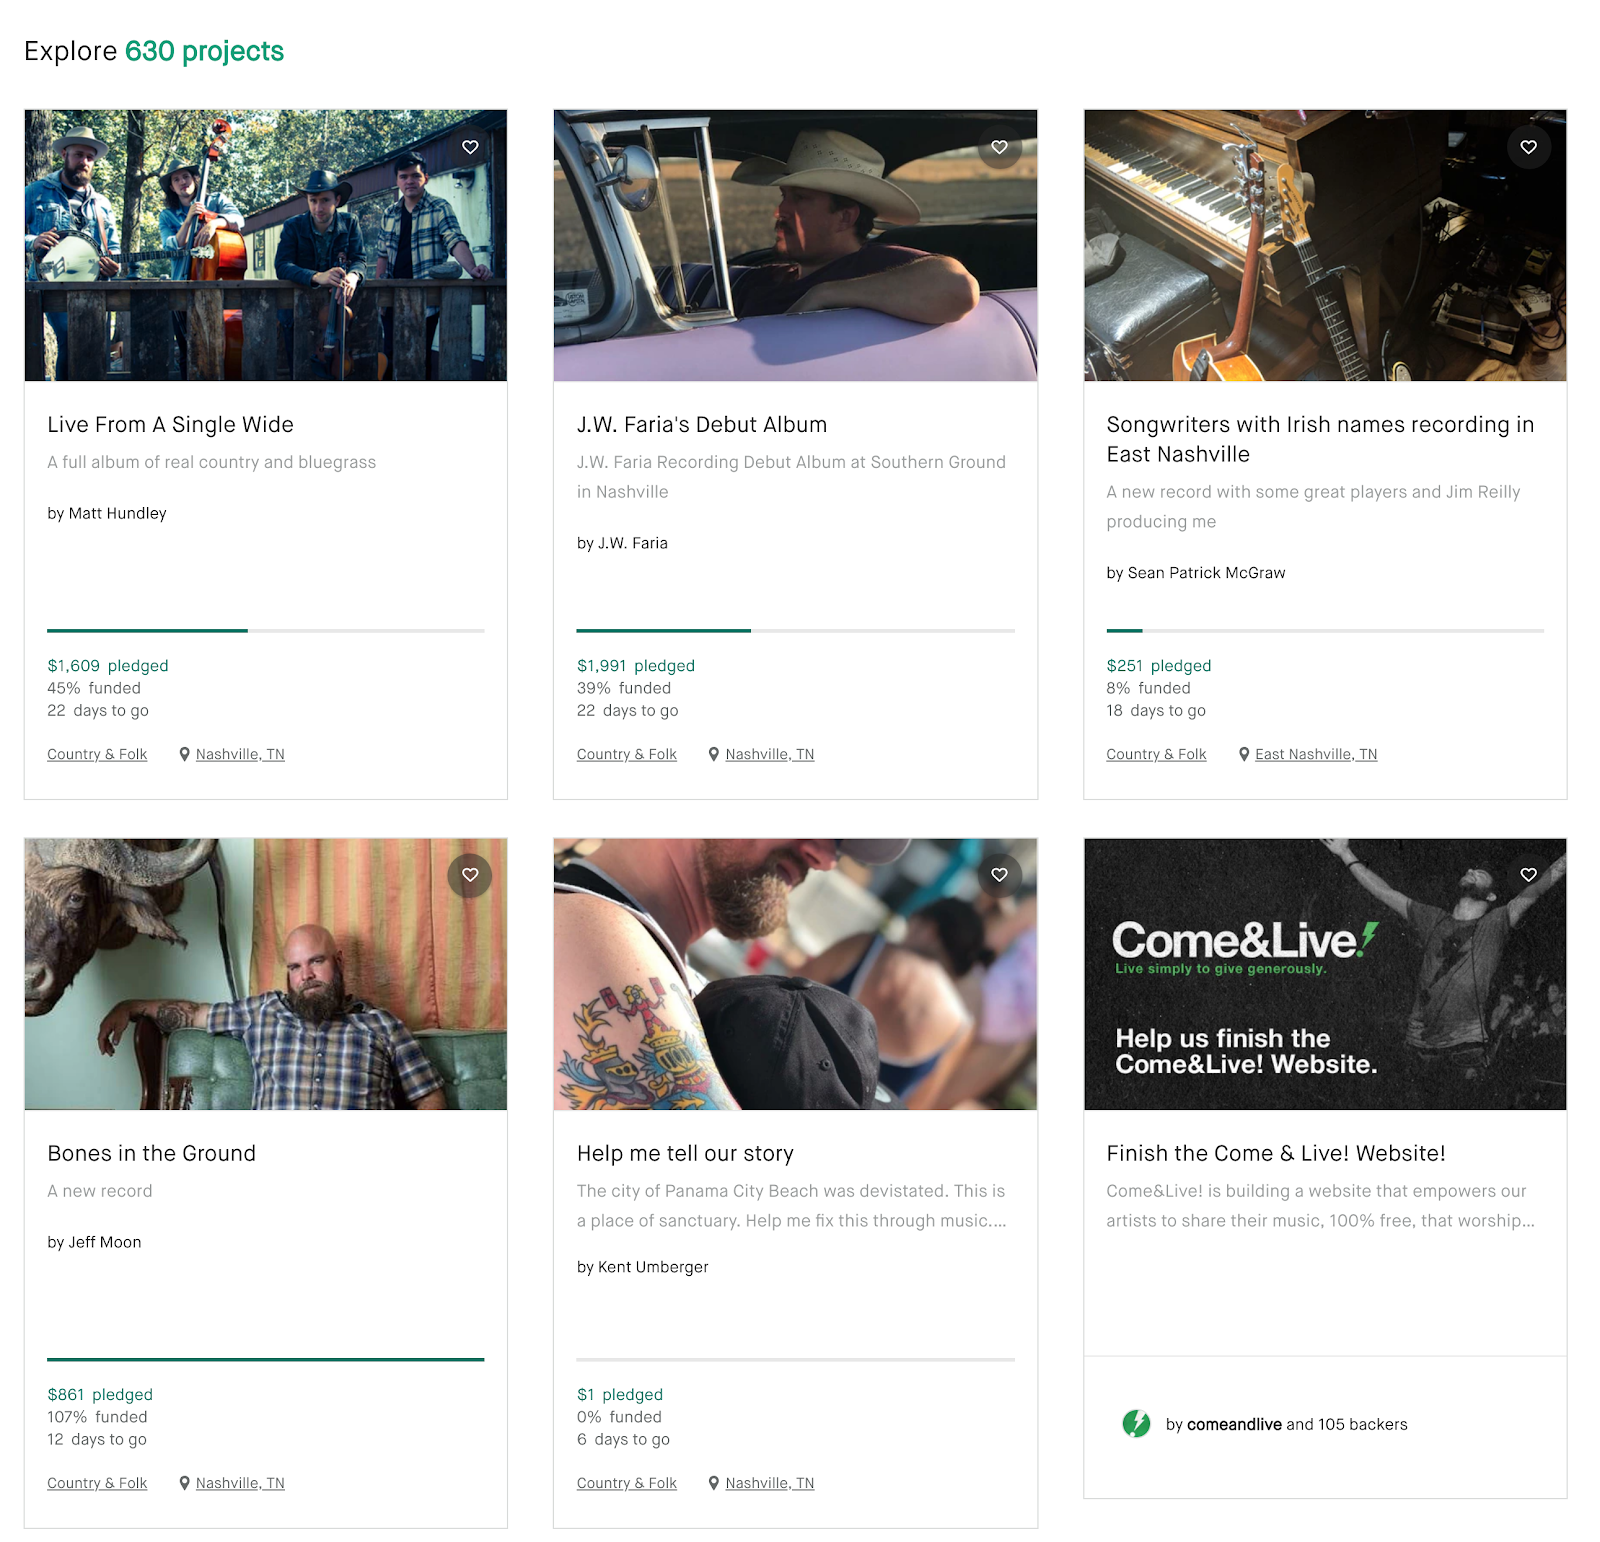Open Live From A Single Wide title

(170, 424)
